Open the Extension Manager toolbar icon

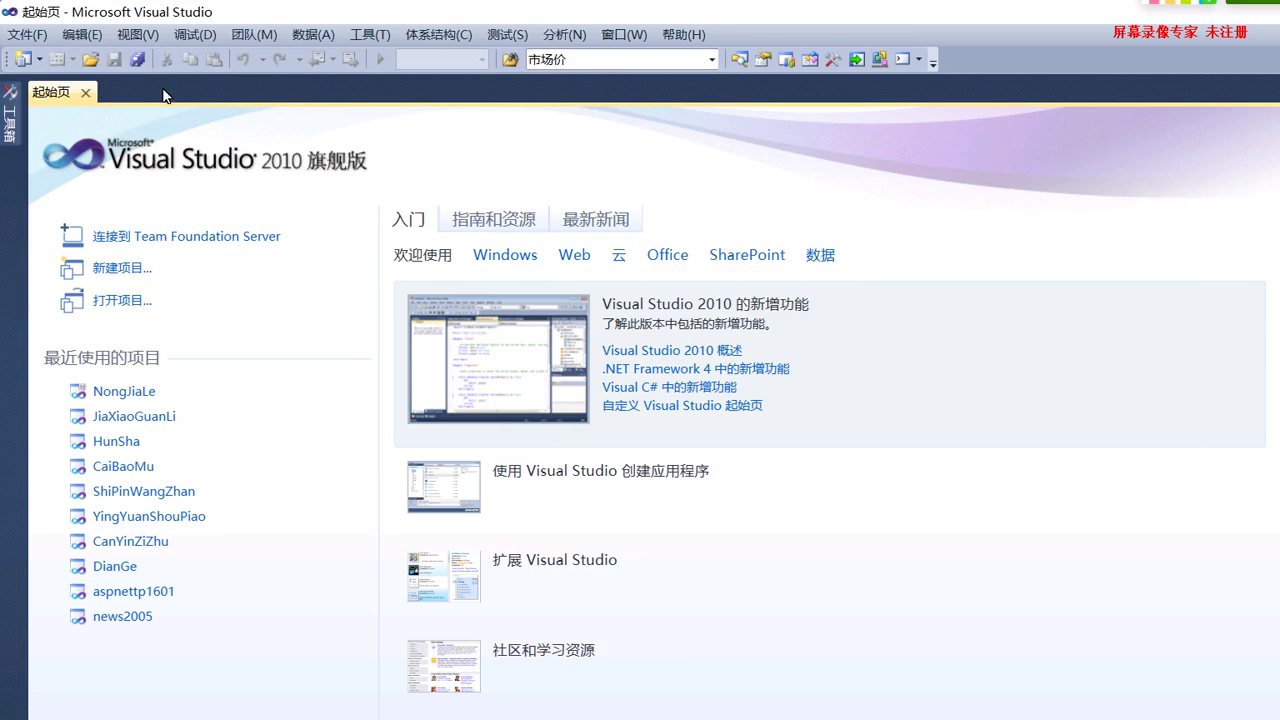click(880, 60)
